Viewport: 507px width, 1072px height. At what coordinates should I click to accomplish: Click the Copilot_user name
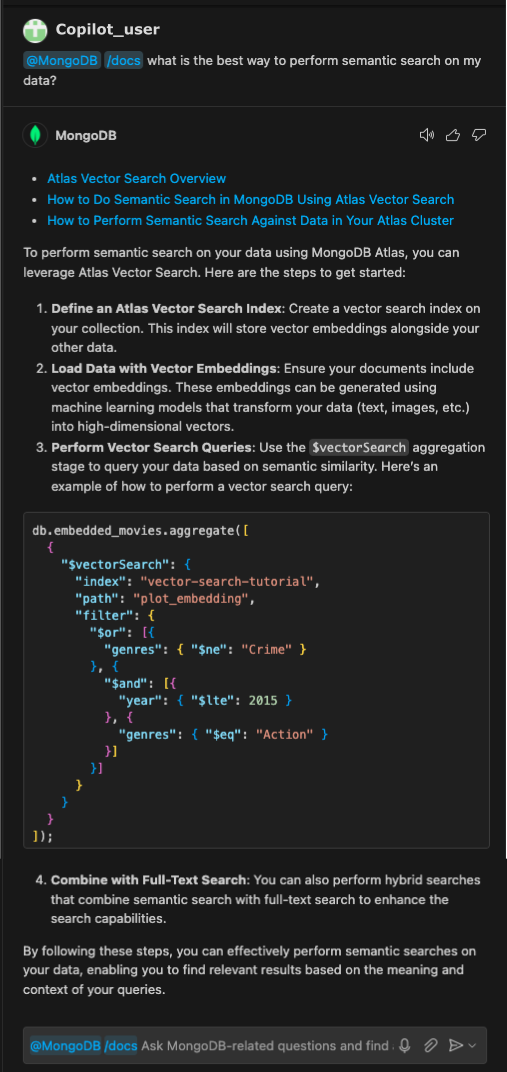coord(107,29)
